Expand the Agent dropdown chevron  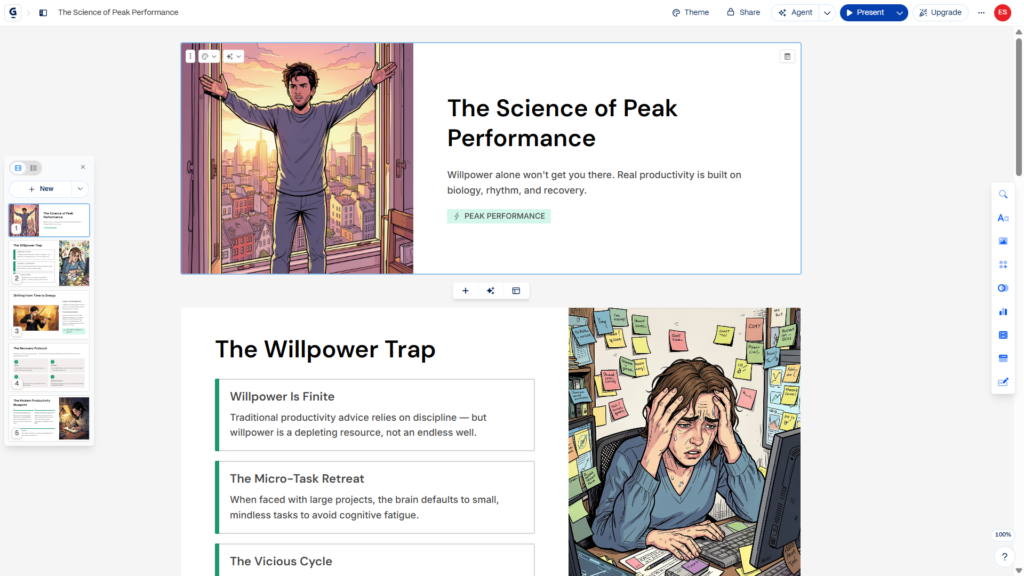827,12
